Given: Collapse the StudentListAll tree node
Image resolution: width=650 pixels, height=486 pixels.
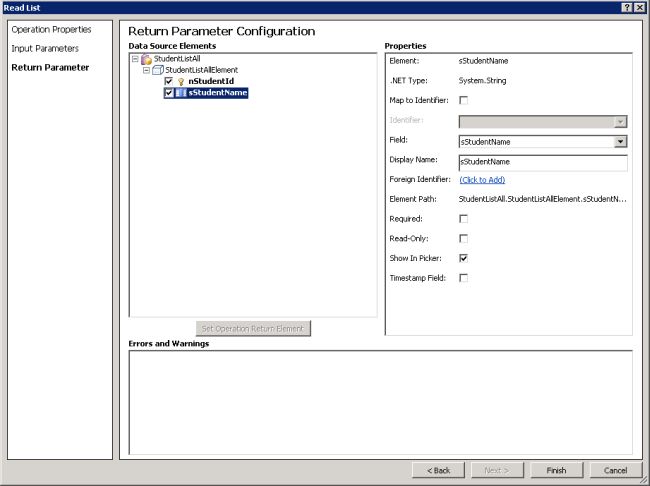Looking at the screenshot, I should click(x=135, y=59).
